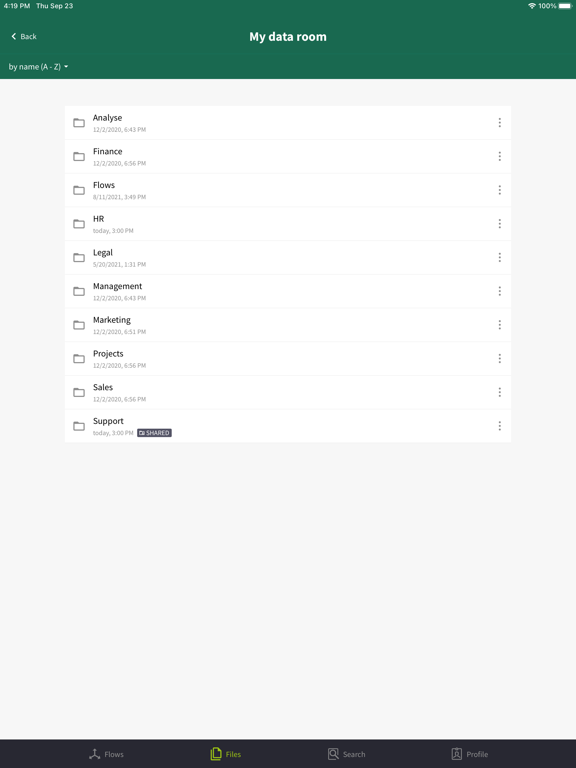Open three-dot menu for Sales folder
The image size is (576, 768).
pos(500,392)
